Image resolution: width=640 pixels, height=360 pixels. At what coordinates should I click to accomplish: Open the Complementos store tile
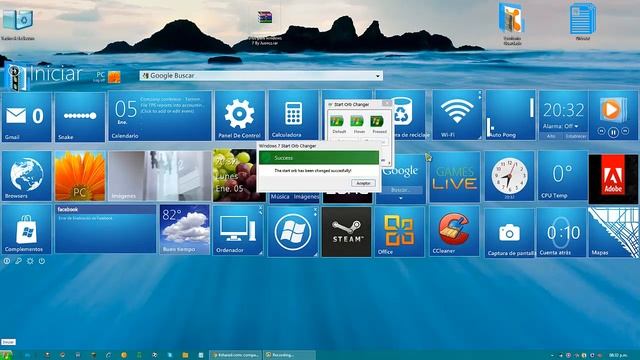tap(27, 229)
